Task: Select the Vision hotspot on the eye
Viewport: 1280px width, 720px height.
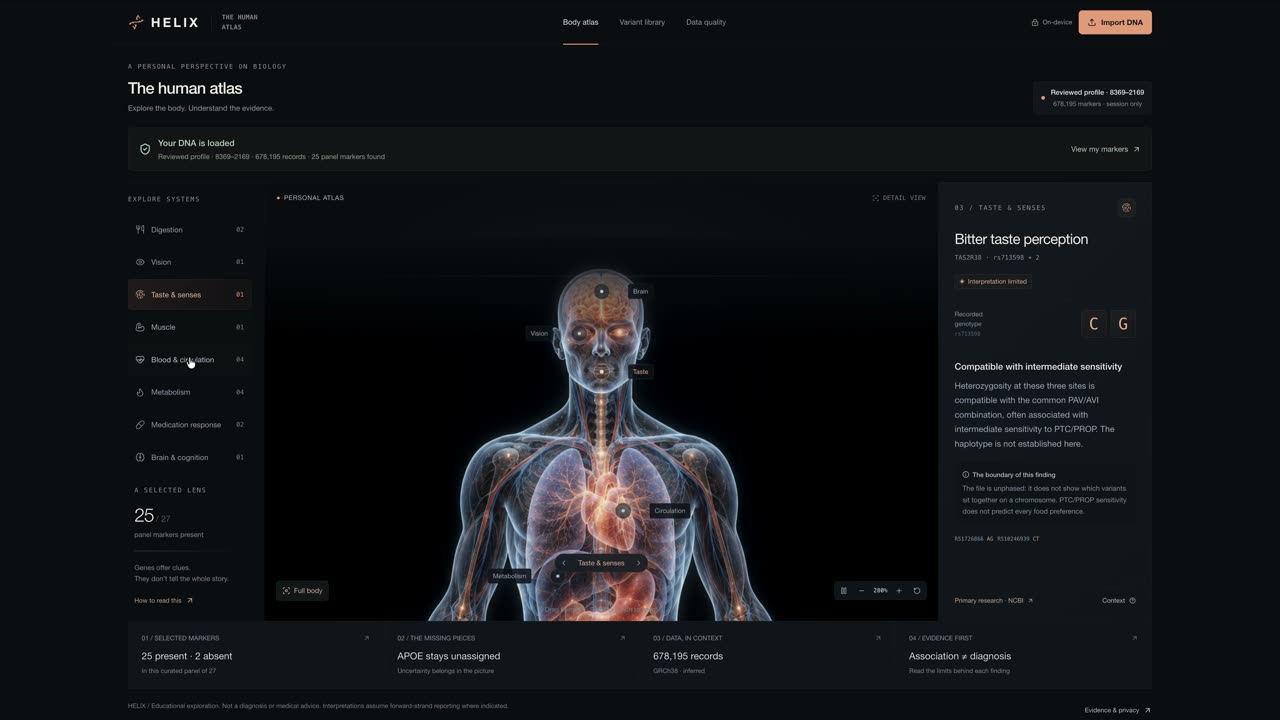Action: [579, 333]
